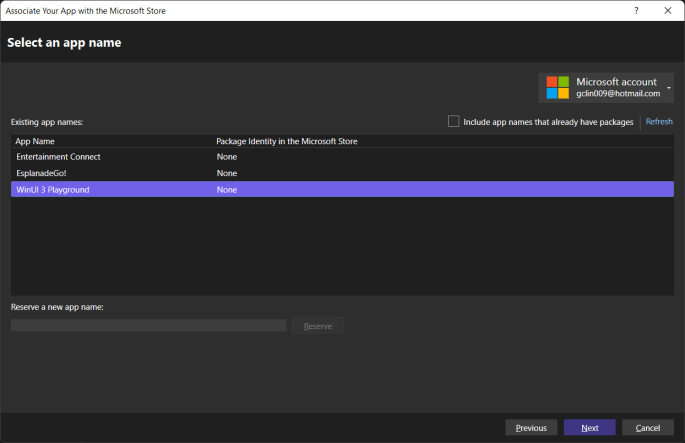This screenshot has height=443, width=685.
Task: Select the WinUI 3 Playground app row
Action: [342, 189]
